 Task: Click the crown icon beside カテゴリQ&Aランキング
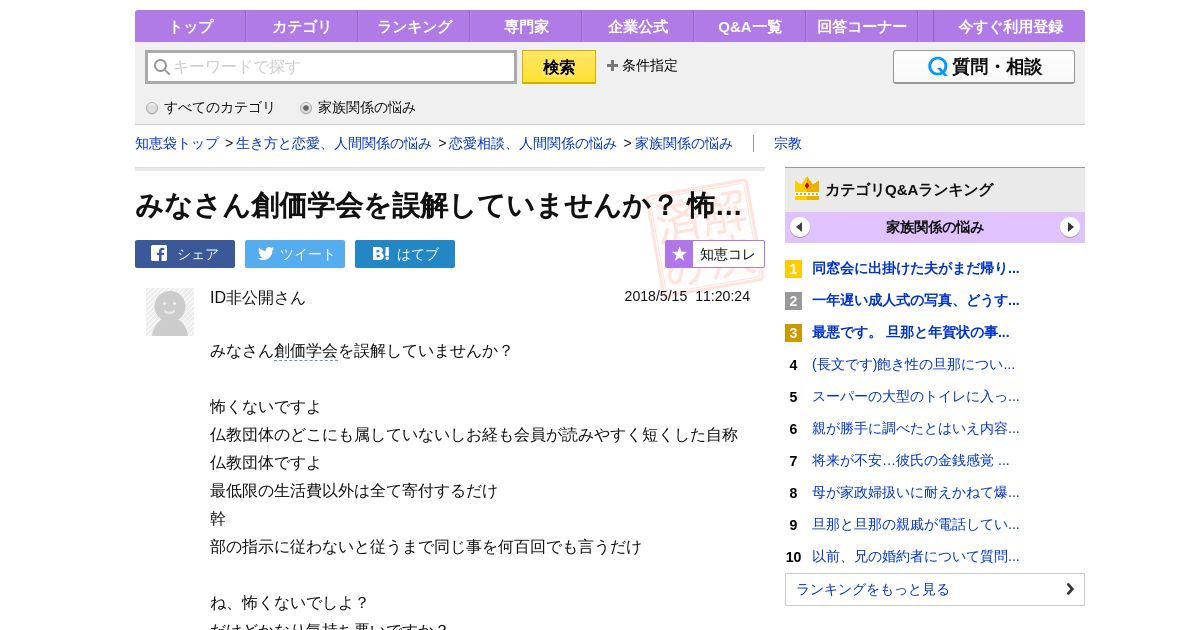[x=807, y=189]
